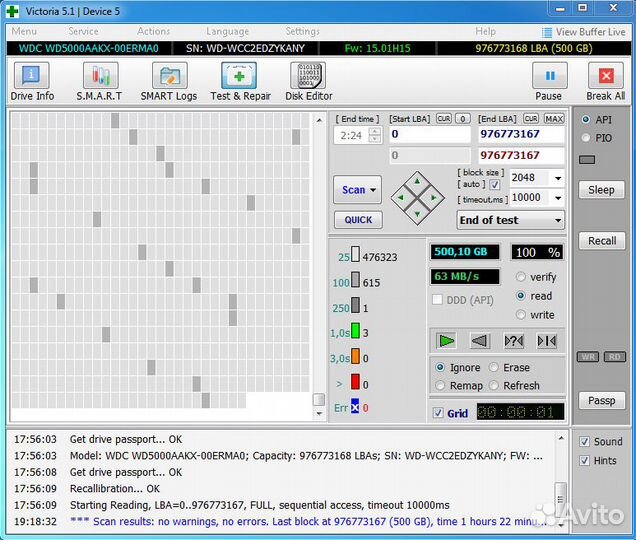
Task: Switch to Test & Repair section
Action: click(x=240, y=82)
